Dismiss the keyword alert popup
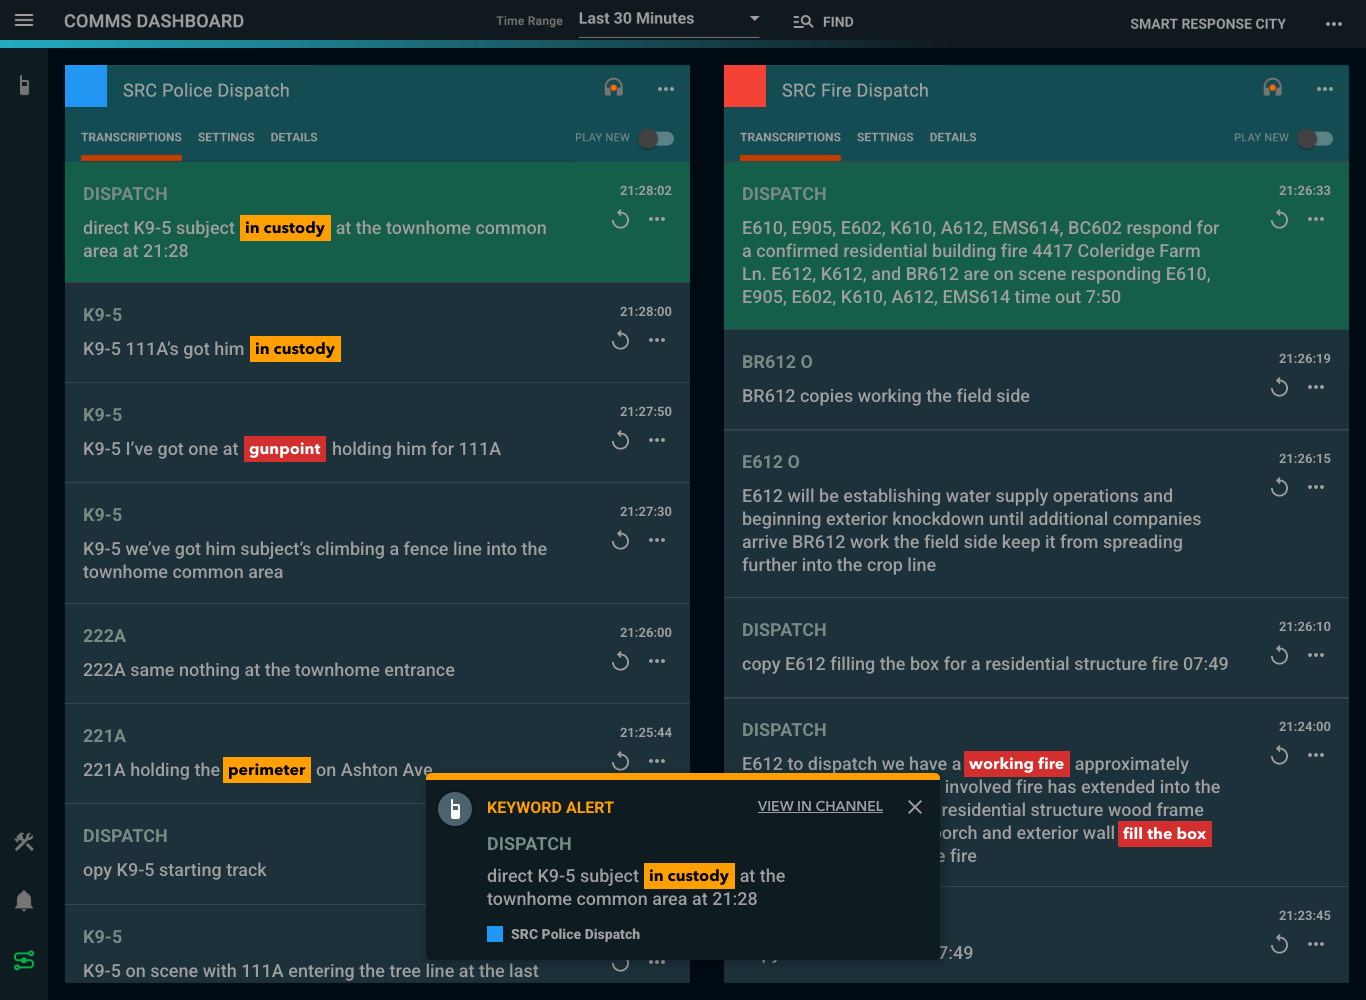Viewport: 1366px width, 1000px height. [915, 807]
